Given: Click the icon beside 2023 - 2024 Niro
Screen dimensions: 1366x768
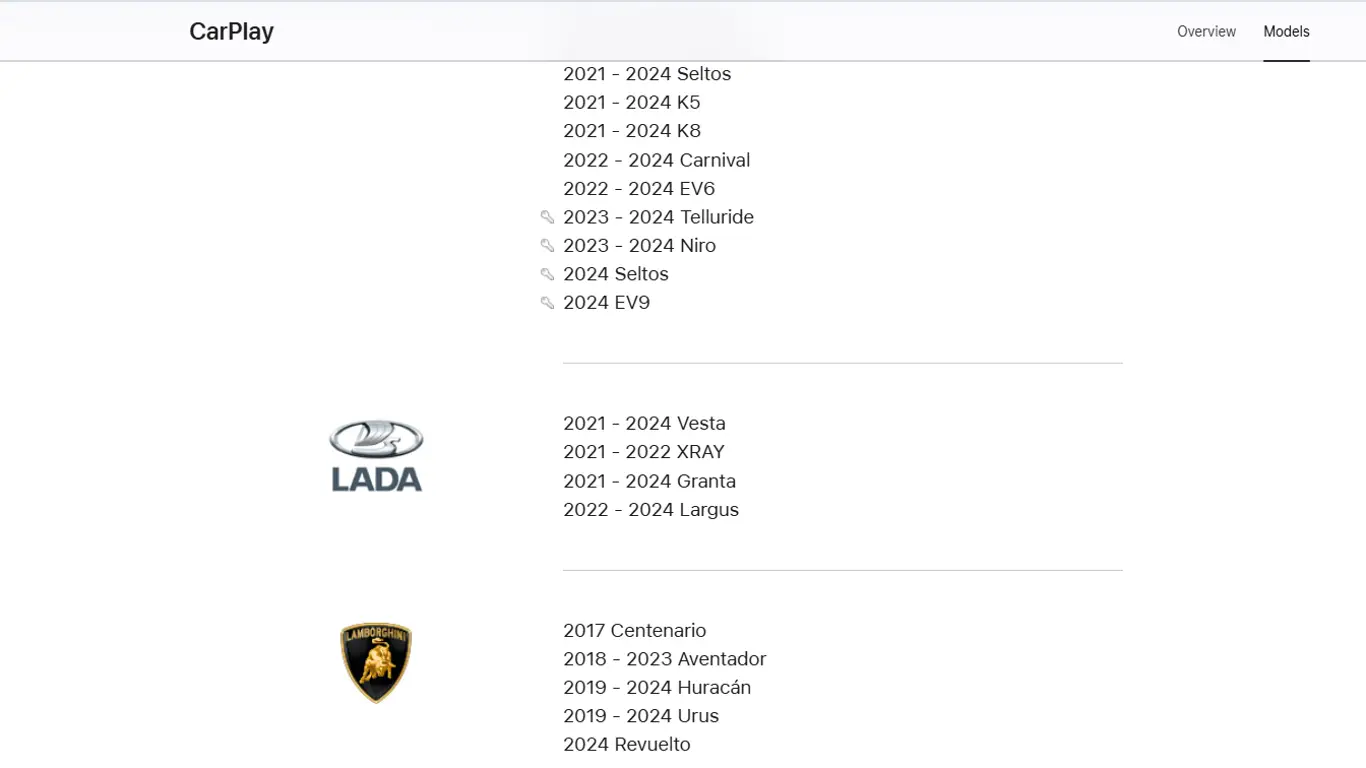Looking at the screenshot, I should tap(547, 245).
